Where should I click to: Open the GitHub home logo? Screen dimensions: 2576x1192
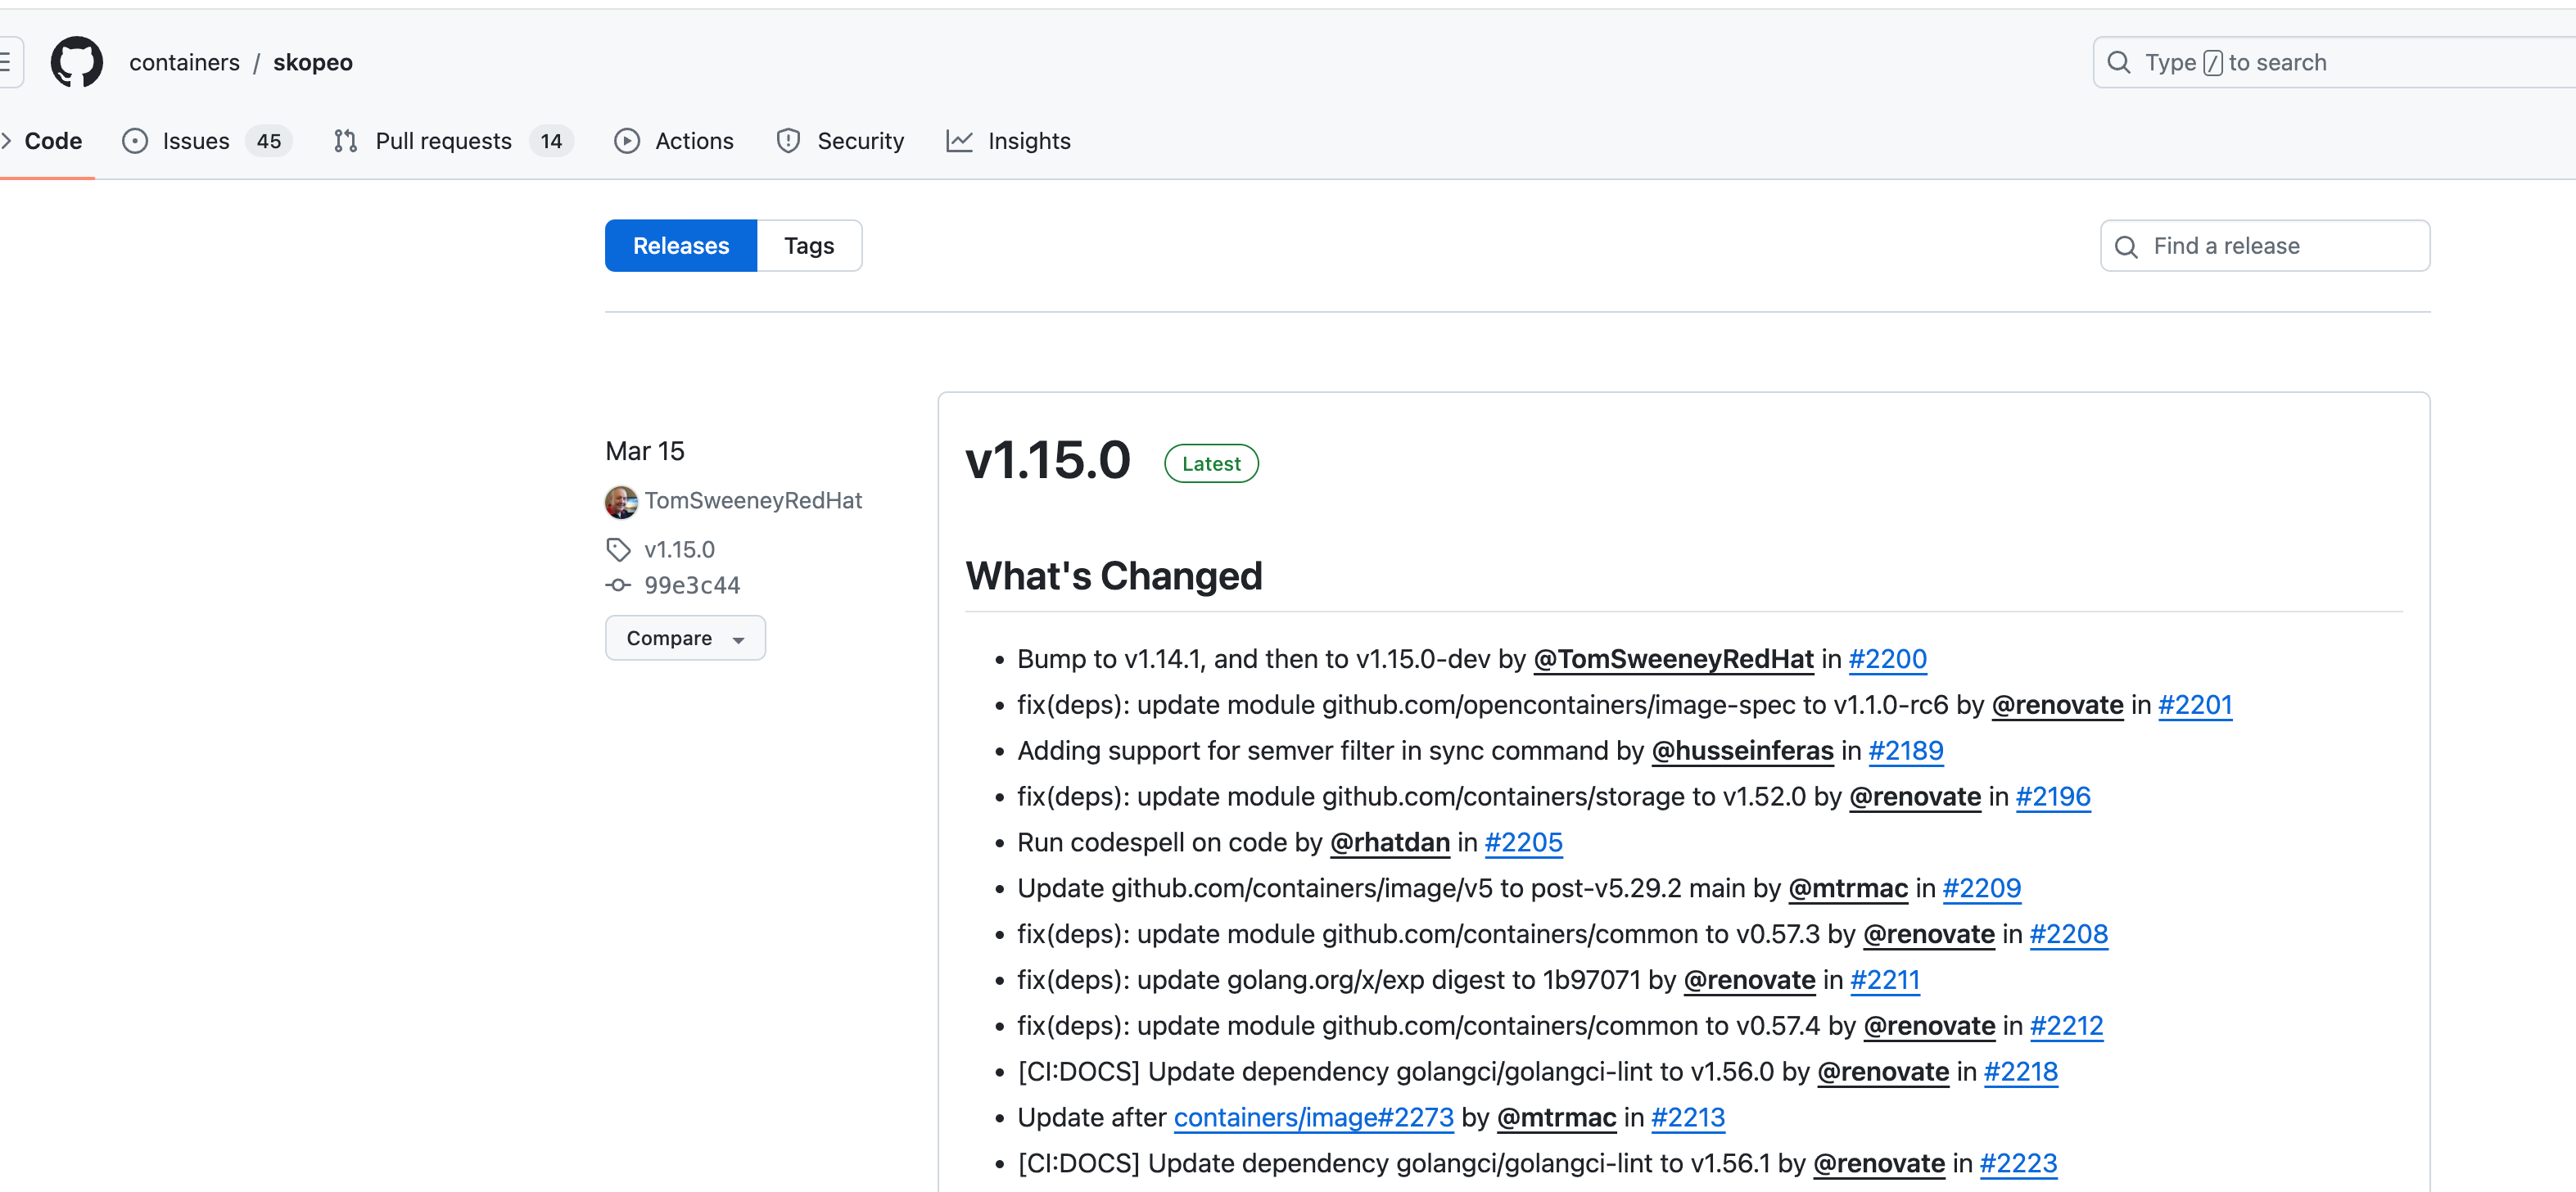click(77, 62)
